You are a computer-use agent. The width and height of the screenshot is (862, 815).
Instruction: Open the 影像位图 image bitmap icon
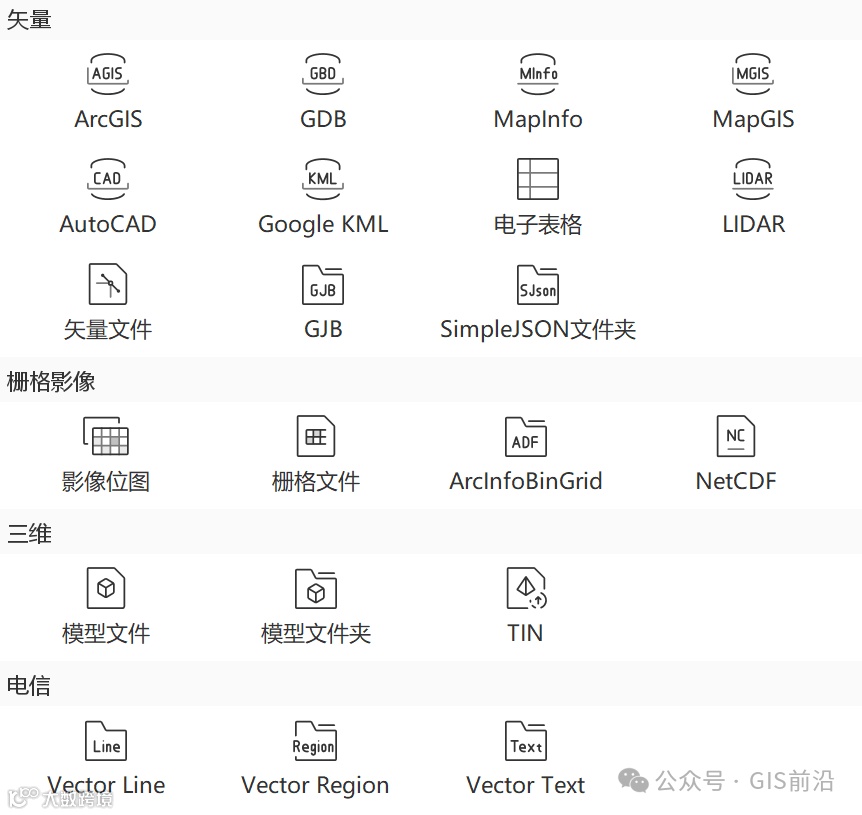pyautogui.click(x=106, y=436)
